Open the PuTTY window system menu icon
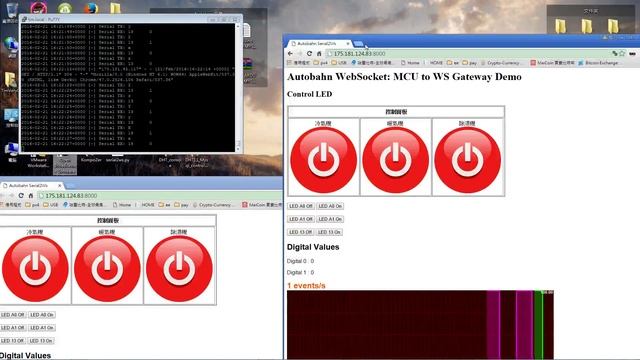 tap(24, 19)
